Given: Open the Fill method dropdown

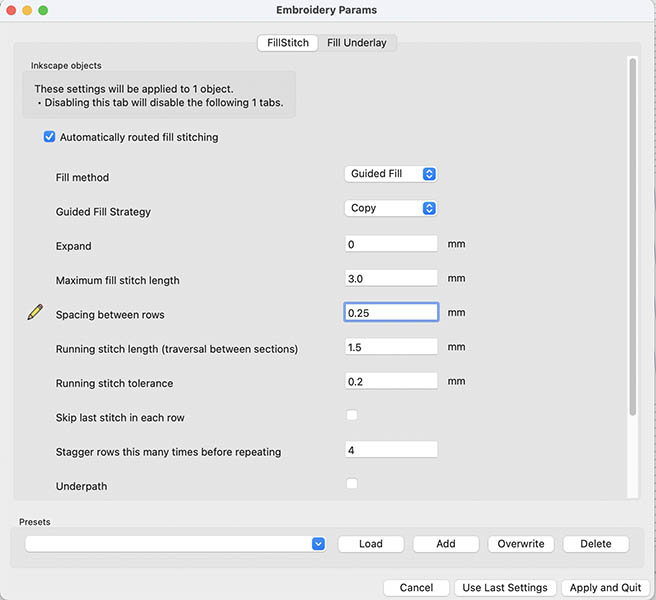Looking at the screenshot, I should pos(390,174).
